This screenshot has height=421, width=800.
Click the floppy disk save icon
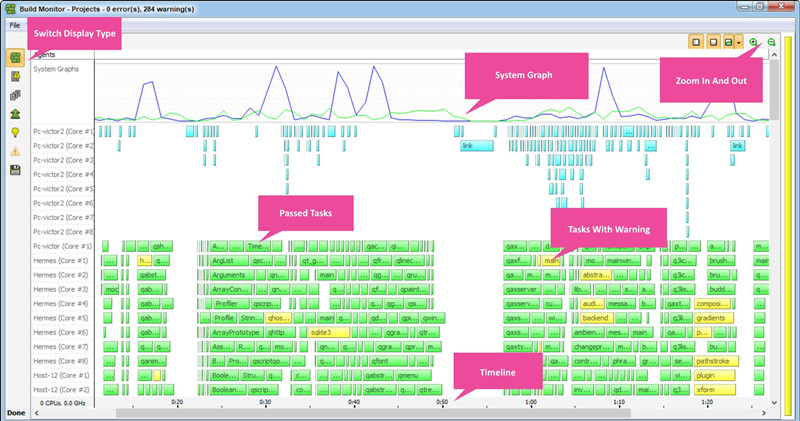pyautogui.click(x=15, y=170)
